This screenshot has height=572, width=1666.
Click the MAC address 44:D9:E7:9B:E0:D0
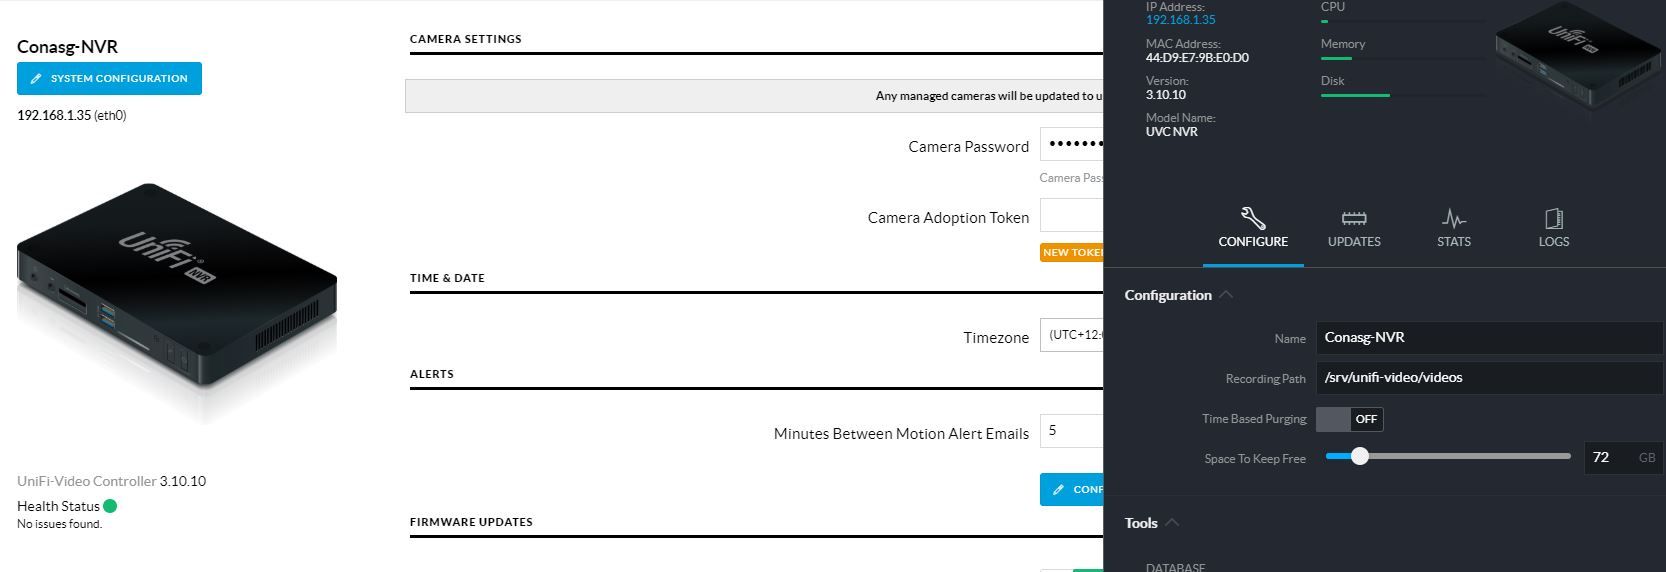1197,57
